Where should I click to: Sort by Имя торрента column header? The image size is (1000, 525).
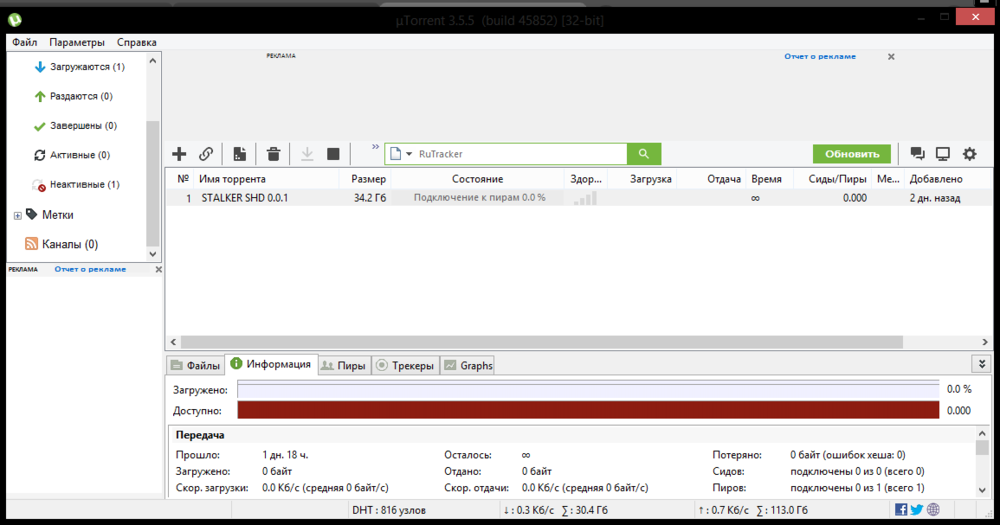click(x=267, y=179)
